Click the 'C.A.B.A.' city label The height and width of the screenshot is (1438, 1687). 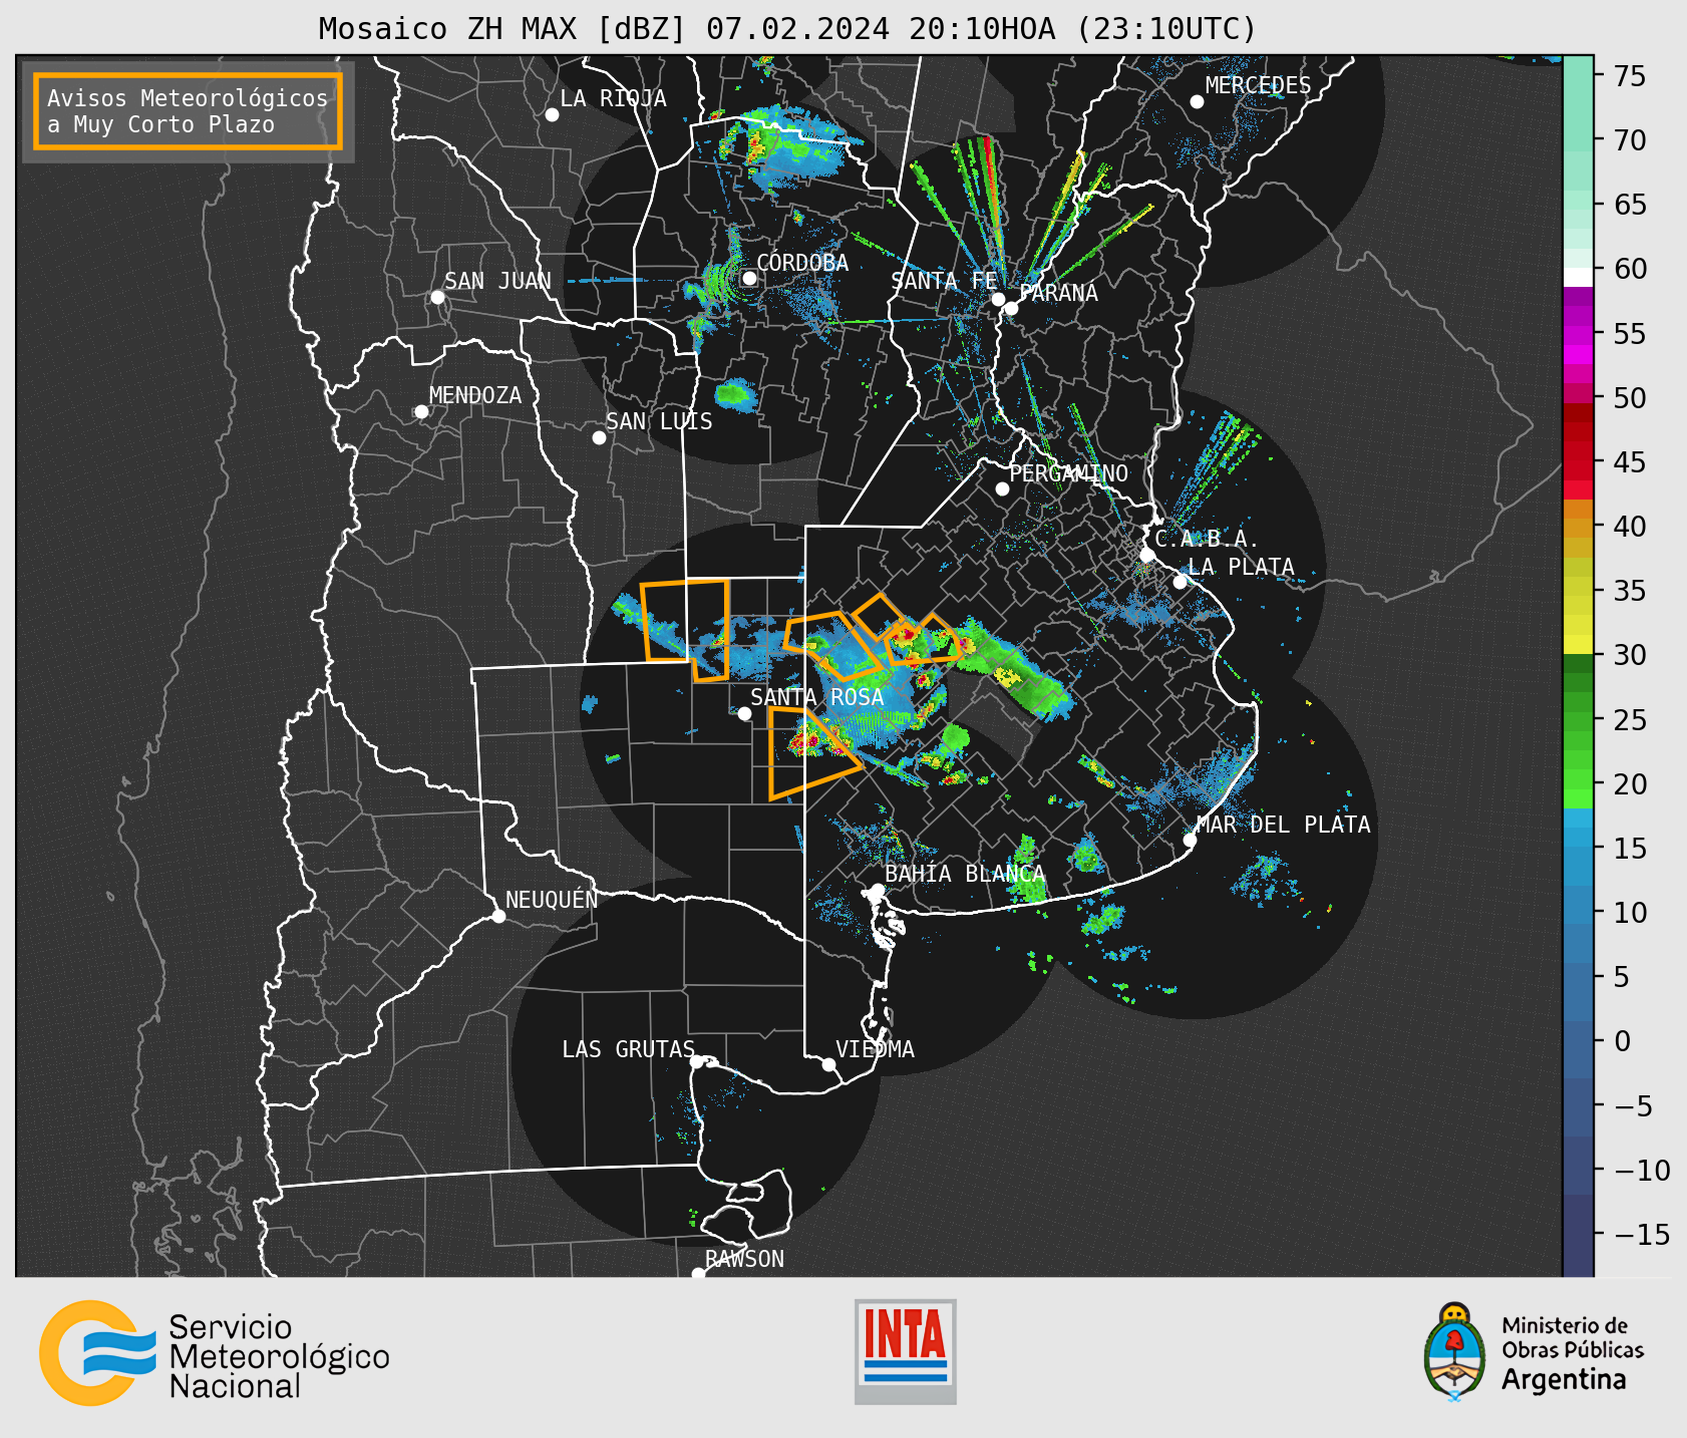[x=1207, y=539]
